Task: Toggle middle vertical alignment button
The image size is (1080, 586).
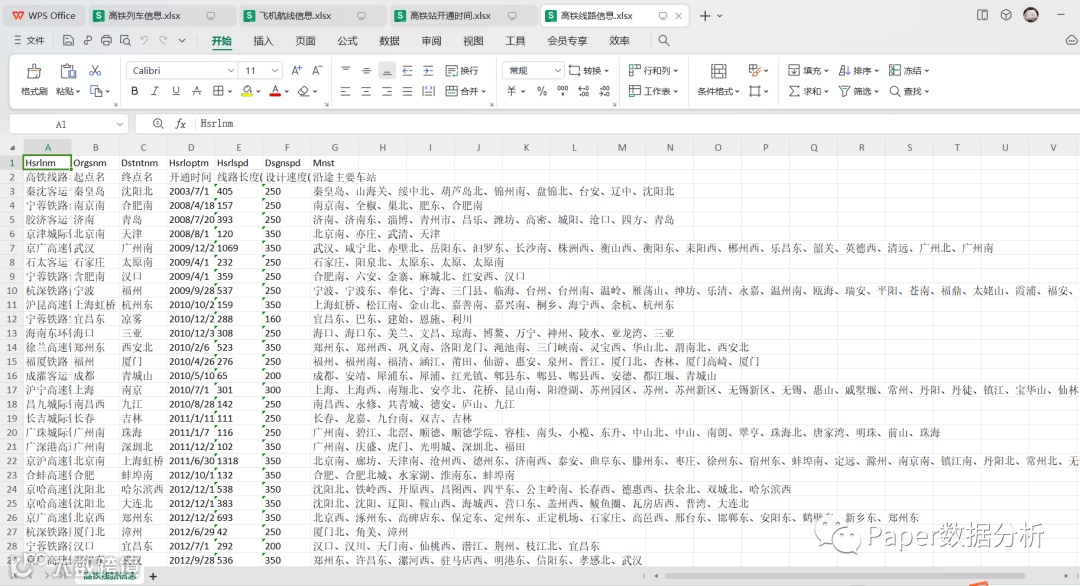Action: click(x=366, y=70)
